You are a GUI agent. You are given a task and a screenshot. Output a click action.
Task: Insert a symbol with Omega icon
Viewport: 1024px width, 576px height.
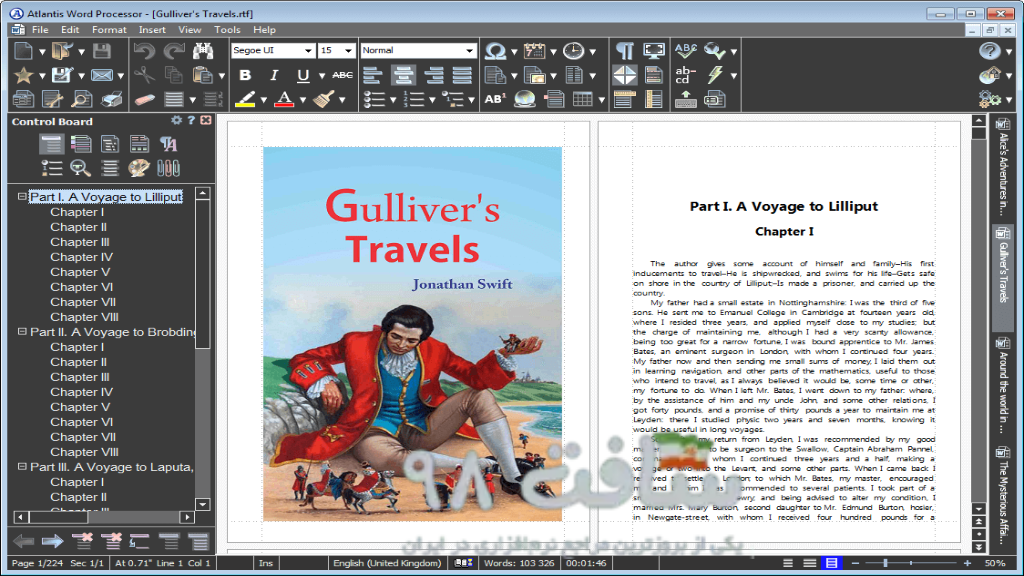496,51
